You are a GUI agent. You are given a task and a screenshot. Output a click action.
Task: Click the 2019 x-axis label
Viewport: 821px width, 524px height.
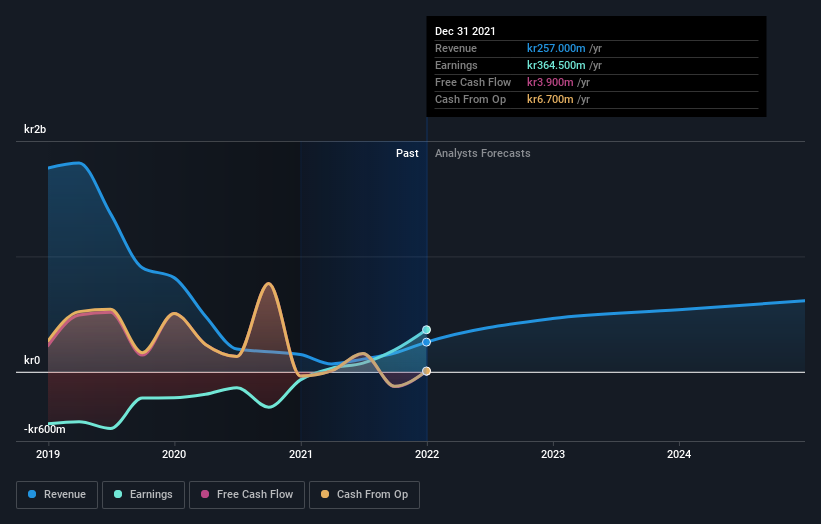tap(48, 454)
